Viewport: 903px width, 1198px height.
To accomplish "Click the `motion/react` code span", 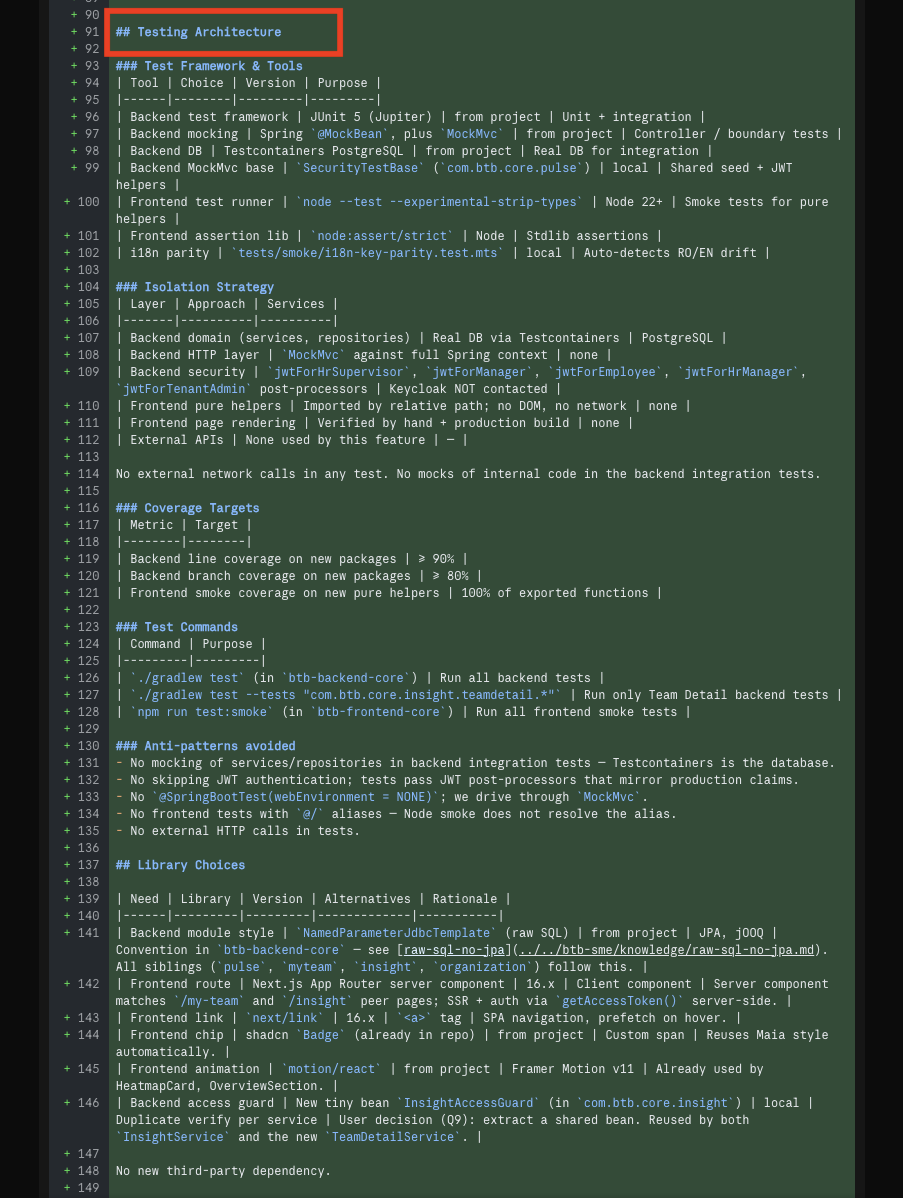I will click(x=332, y=1069).
